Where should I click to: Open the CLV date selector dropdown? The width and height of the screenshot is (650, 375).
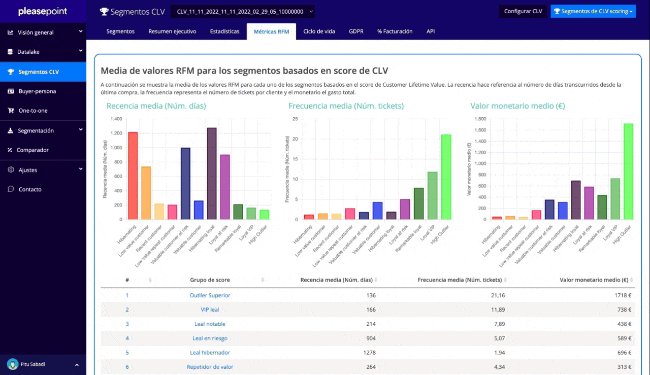(x=243, y=12)
